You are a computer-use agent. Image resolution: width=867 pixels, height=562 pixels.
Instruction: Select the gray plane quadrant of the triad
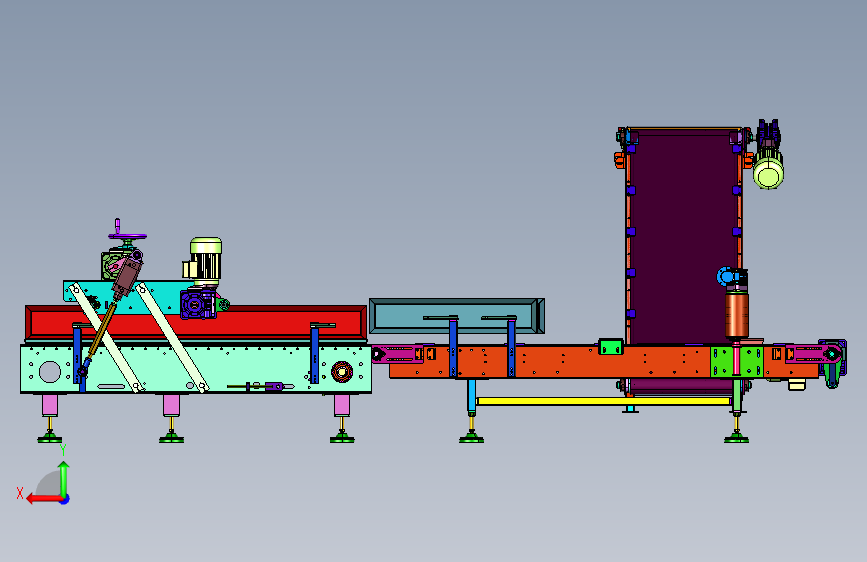click(x=49, y=484)
